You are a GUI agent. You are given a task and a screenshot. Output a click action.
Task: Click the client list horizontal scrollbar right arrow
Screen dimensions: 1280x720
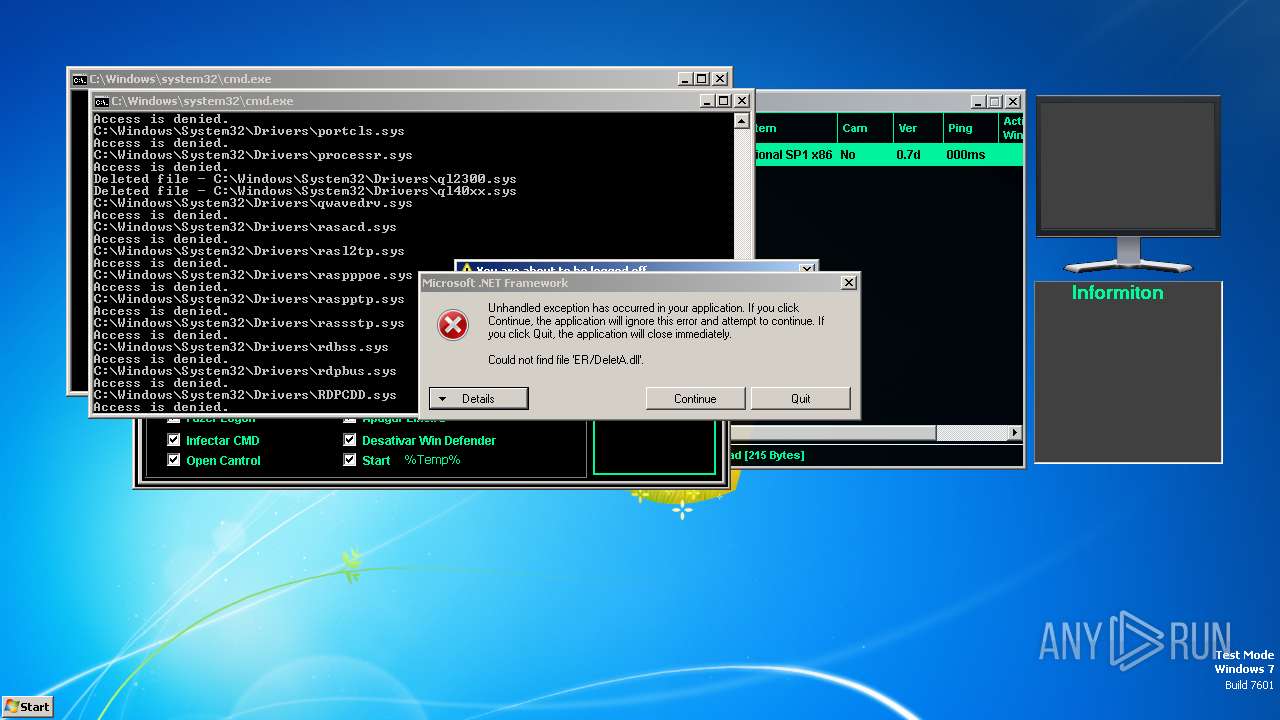pos(1015,433)
